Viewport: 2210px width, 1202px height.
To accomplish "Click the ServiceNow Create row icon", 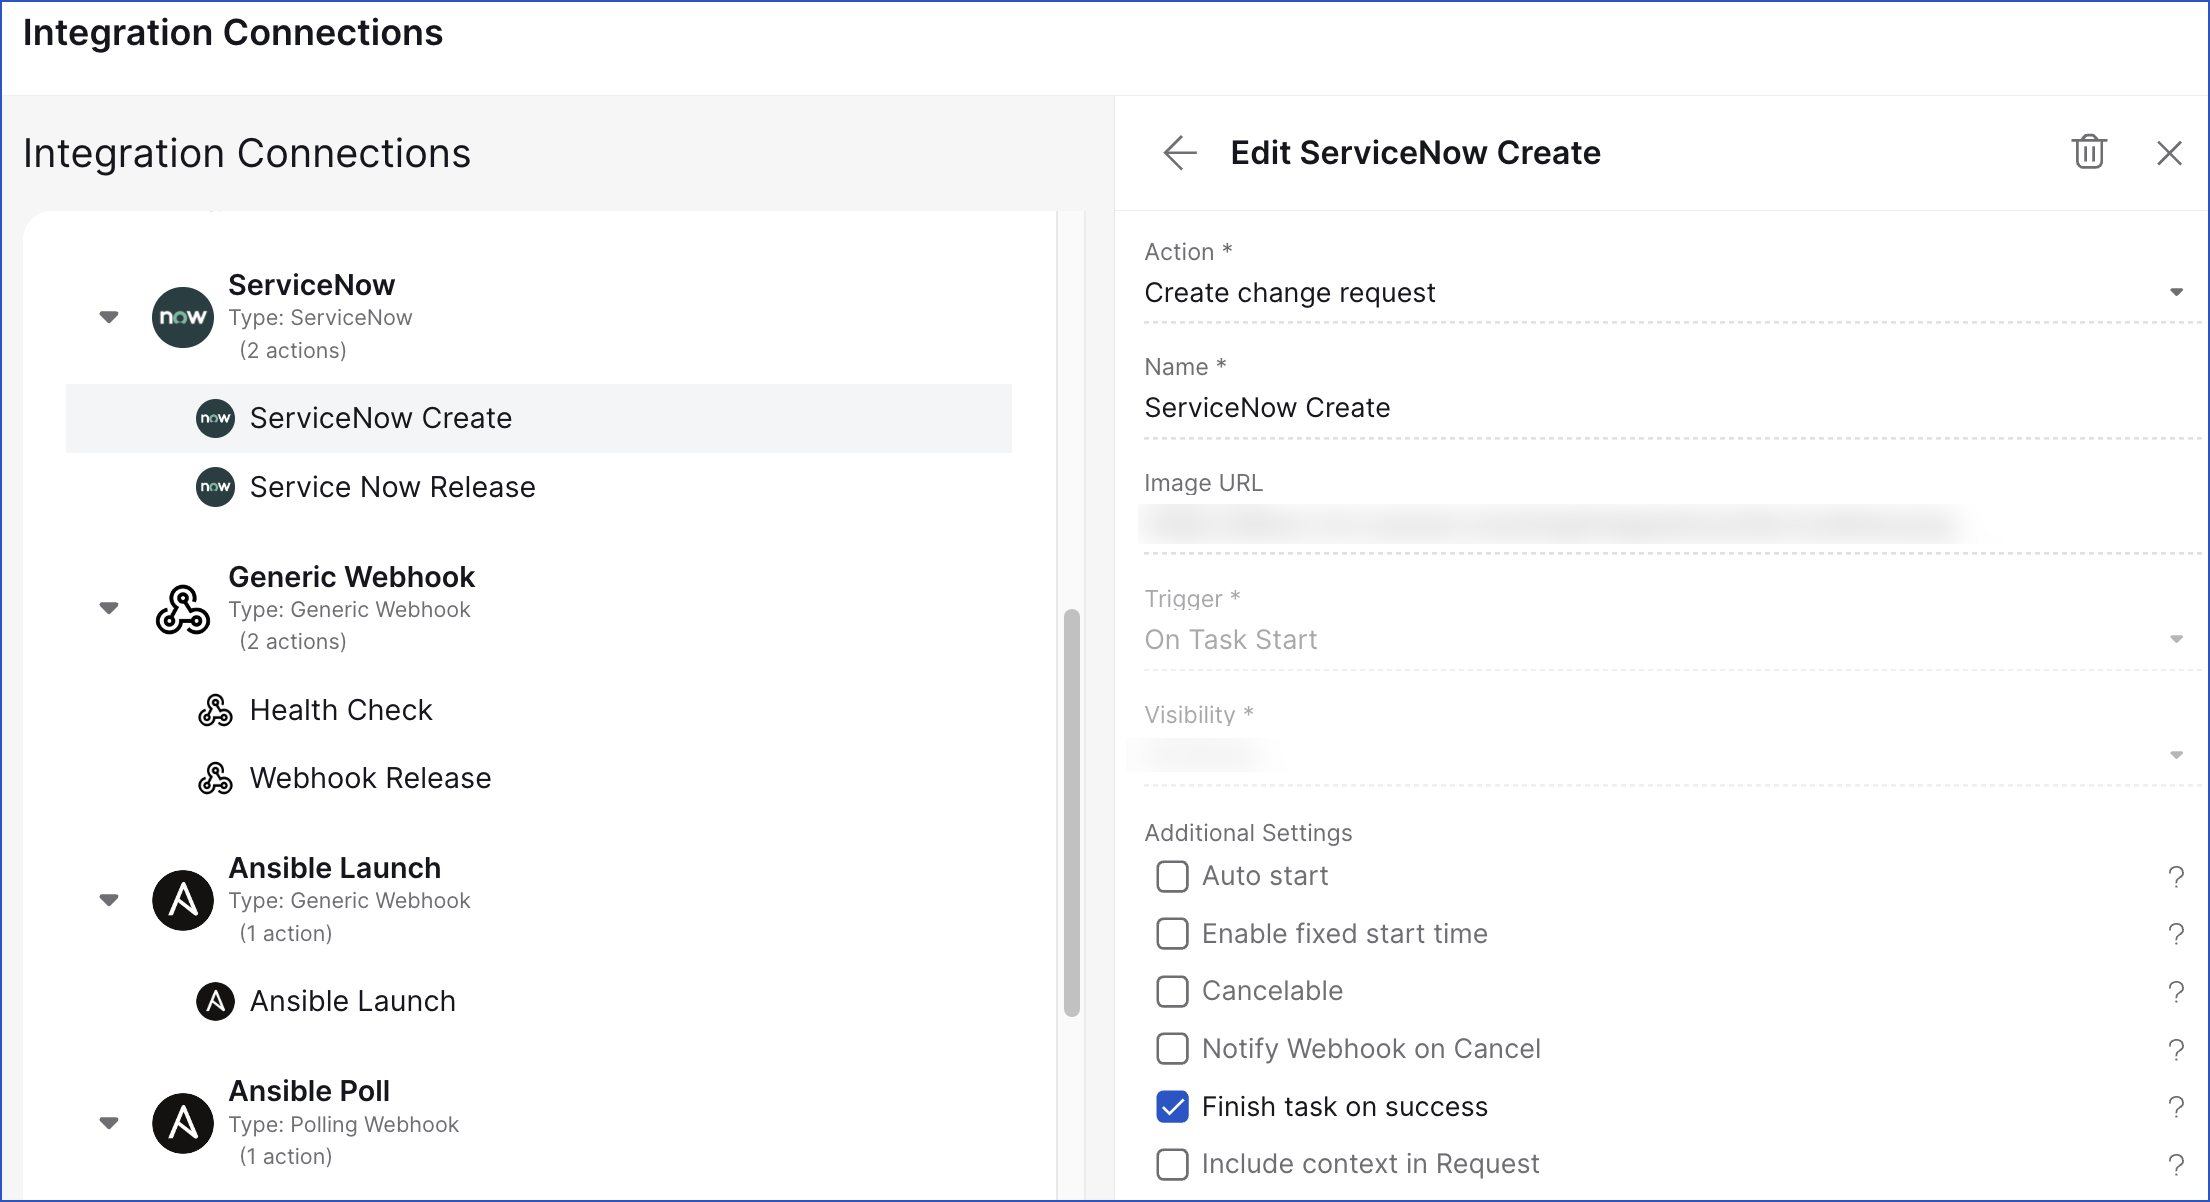I will point(215,418).
